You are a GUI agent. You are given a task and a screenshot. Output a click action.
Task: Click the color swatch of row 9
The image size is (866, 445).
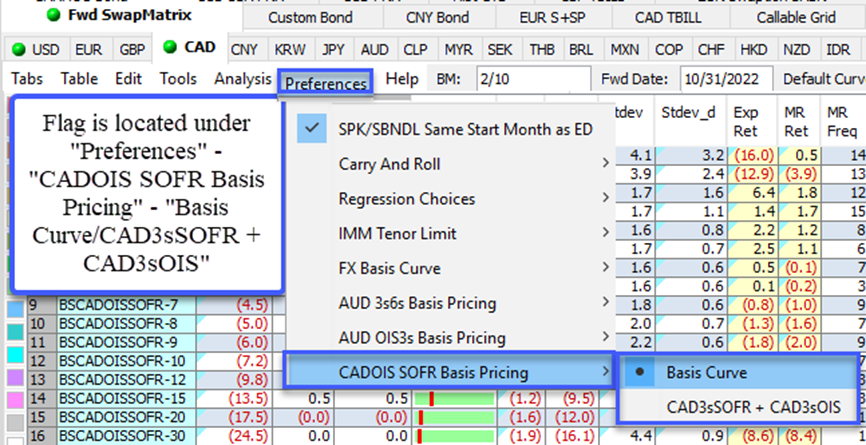pos(15,308)
